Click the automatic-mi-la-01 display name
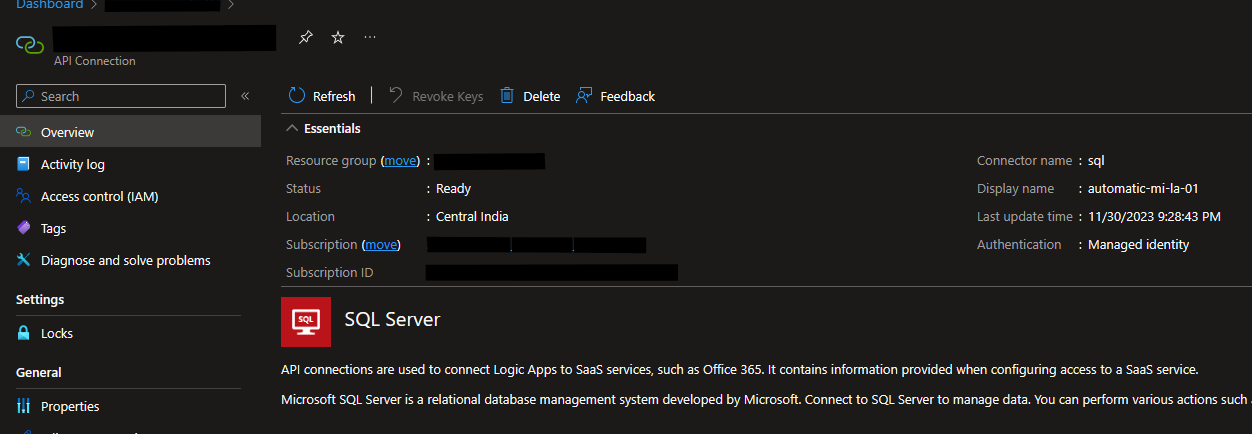This screenshot has height=434, width=1252. [1143, 189]
